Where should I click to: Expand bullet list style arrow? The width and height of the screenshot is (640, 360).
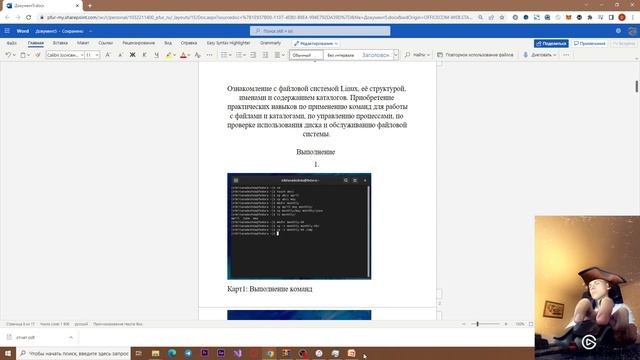coord(230,55)
